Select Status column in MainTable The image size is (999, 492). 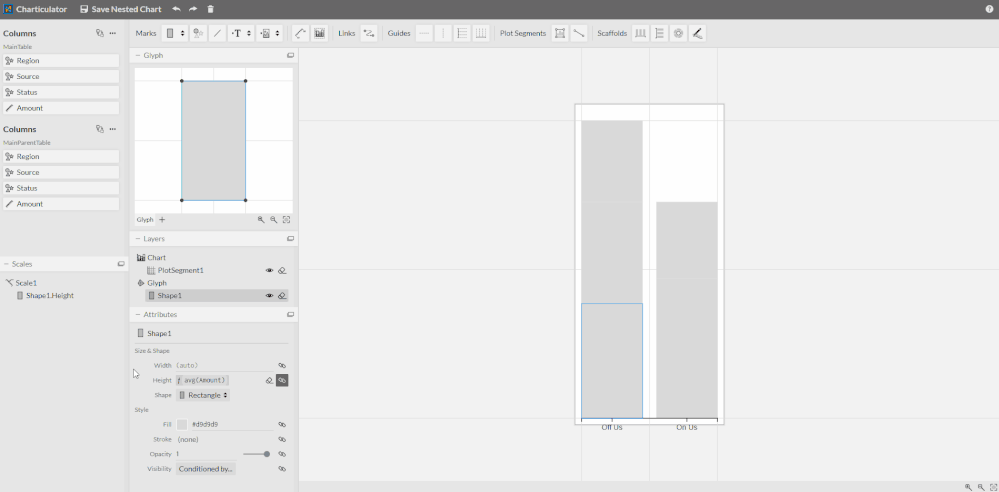point(61,92)
